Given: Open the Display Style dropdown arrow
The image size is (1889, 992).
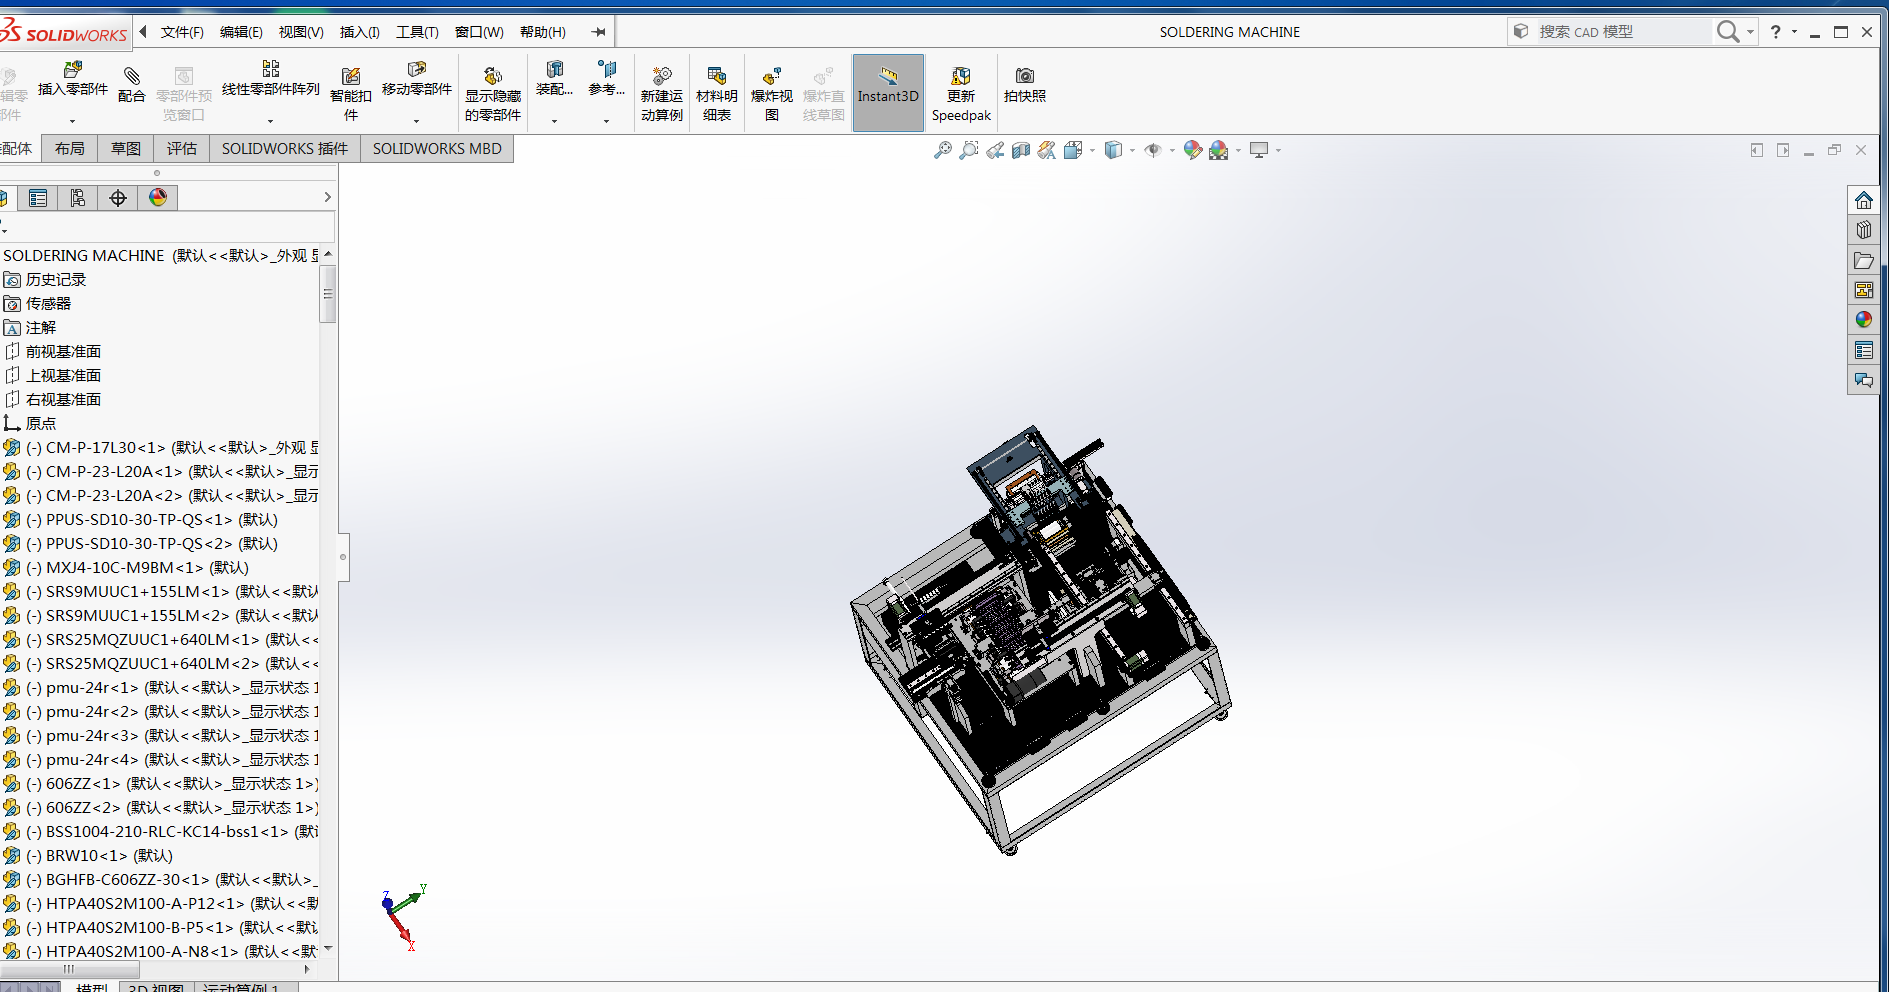Looking at the screenshot, I should [1132, 151].
